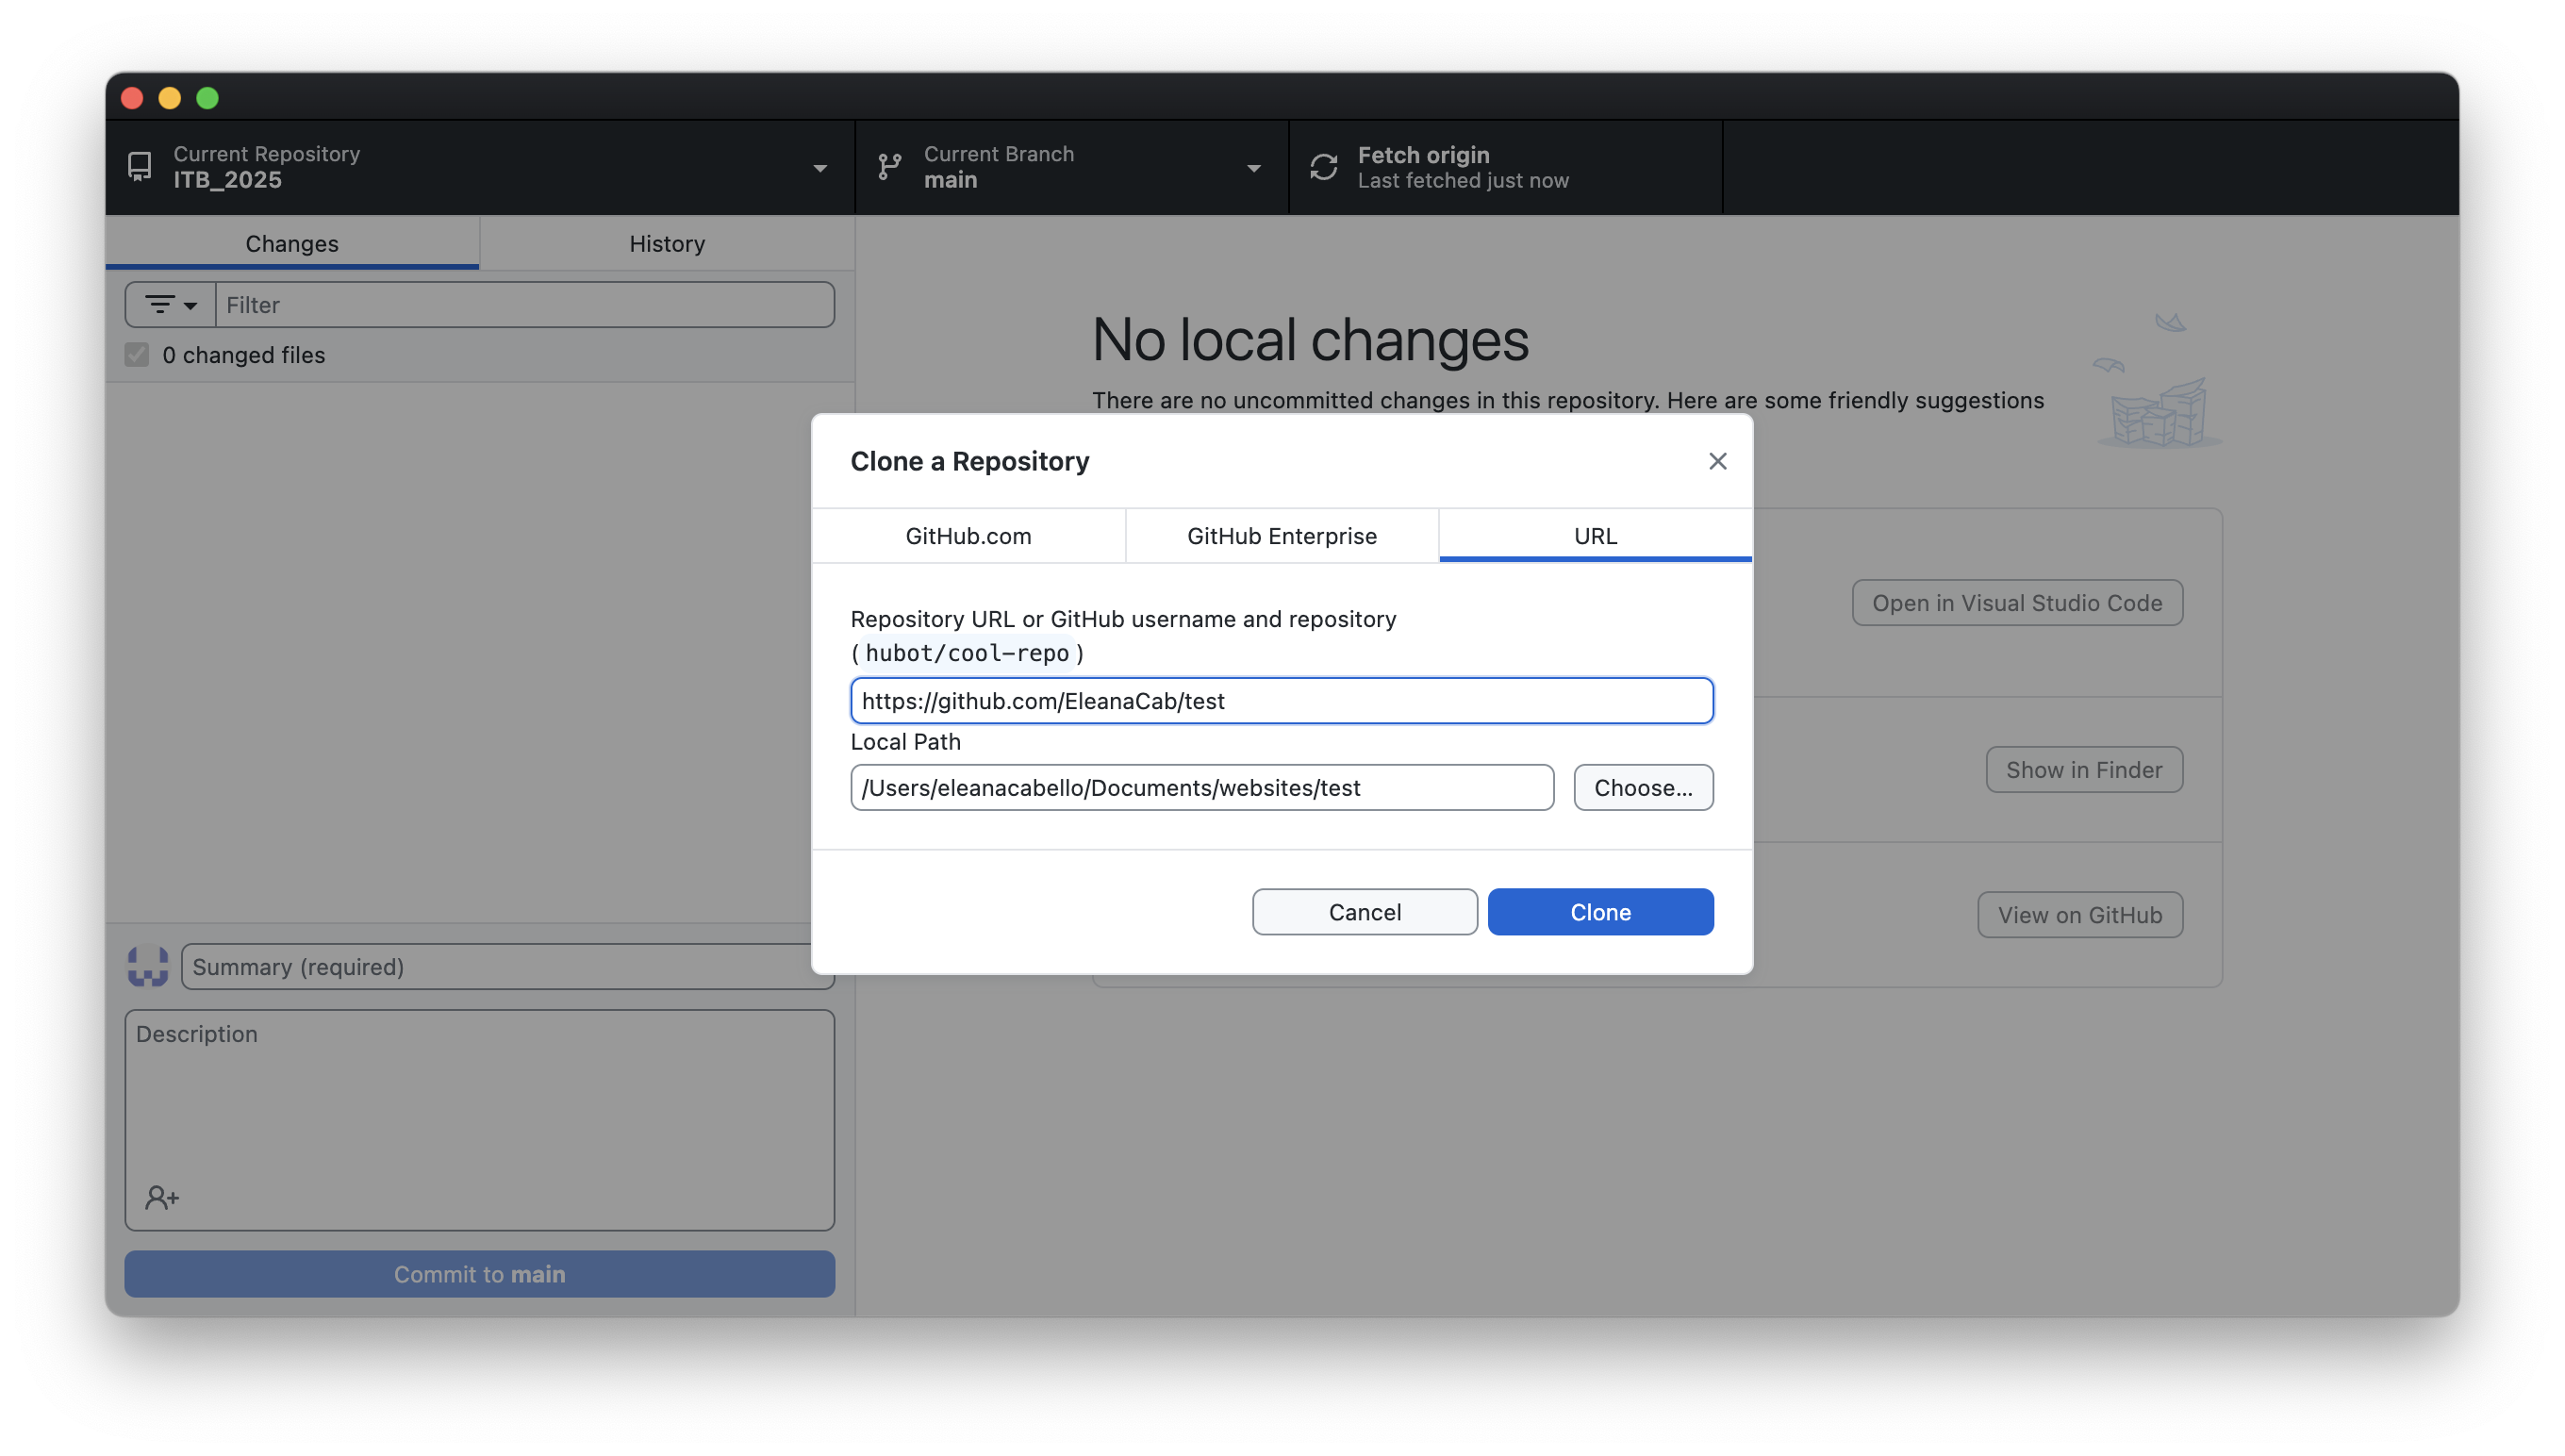Cancel the clone dialog
Viewport: 2565px width, 1456px height.
[x=1364, y=912]
